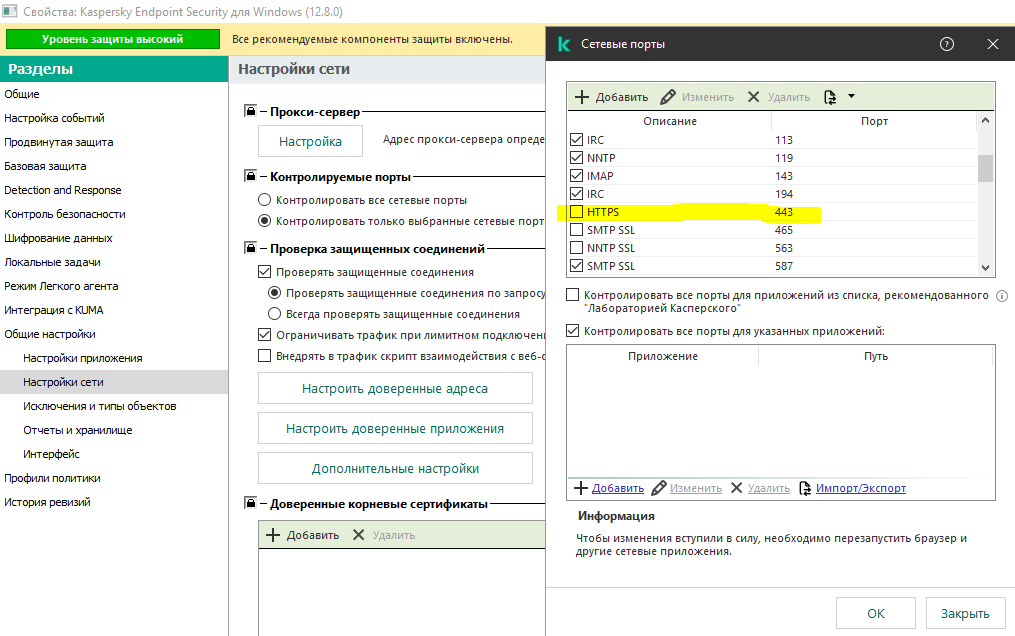Screen dimensions: 1015x636
Task: Enable the HTTPS port 443 checkbox
Action: click(x=576, y=212)
